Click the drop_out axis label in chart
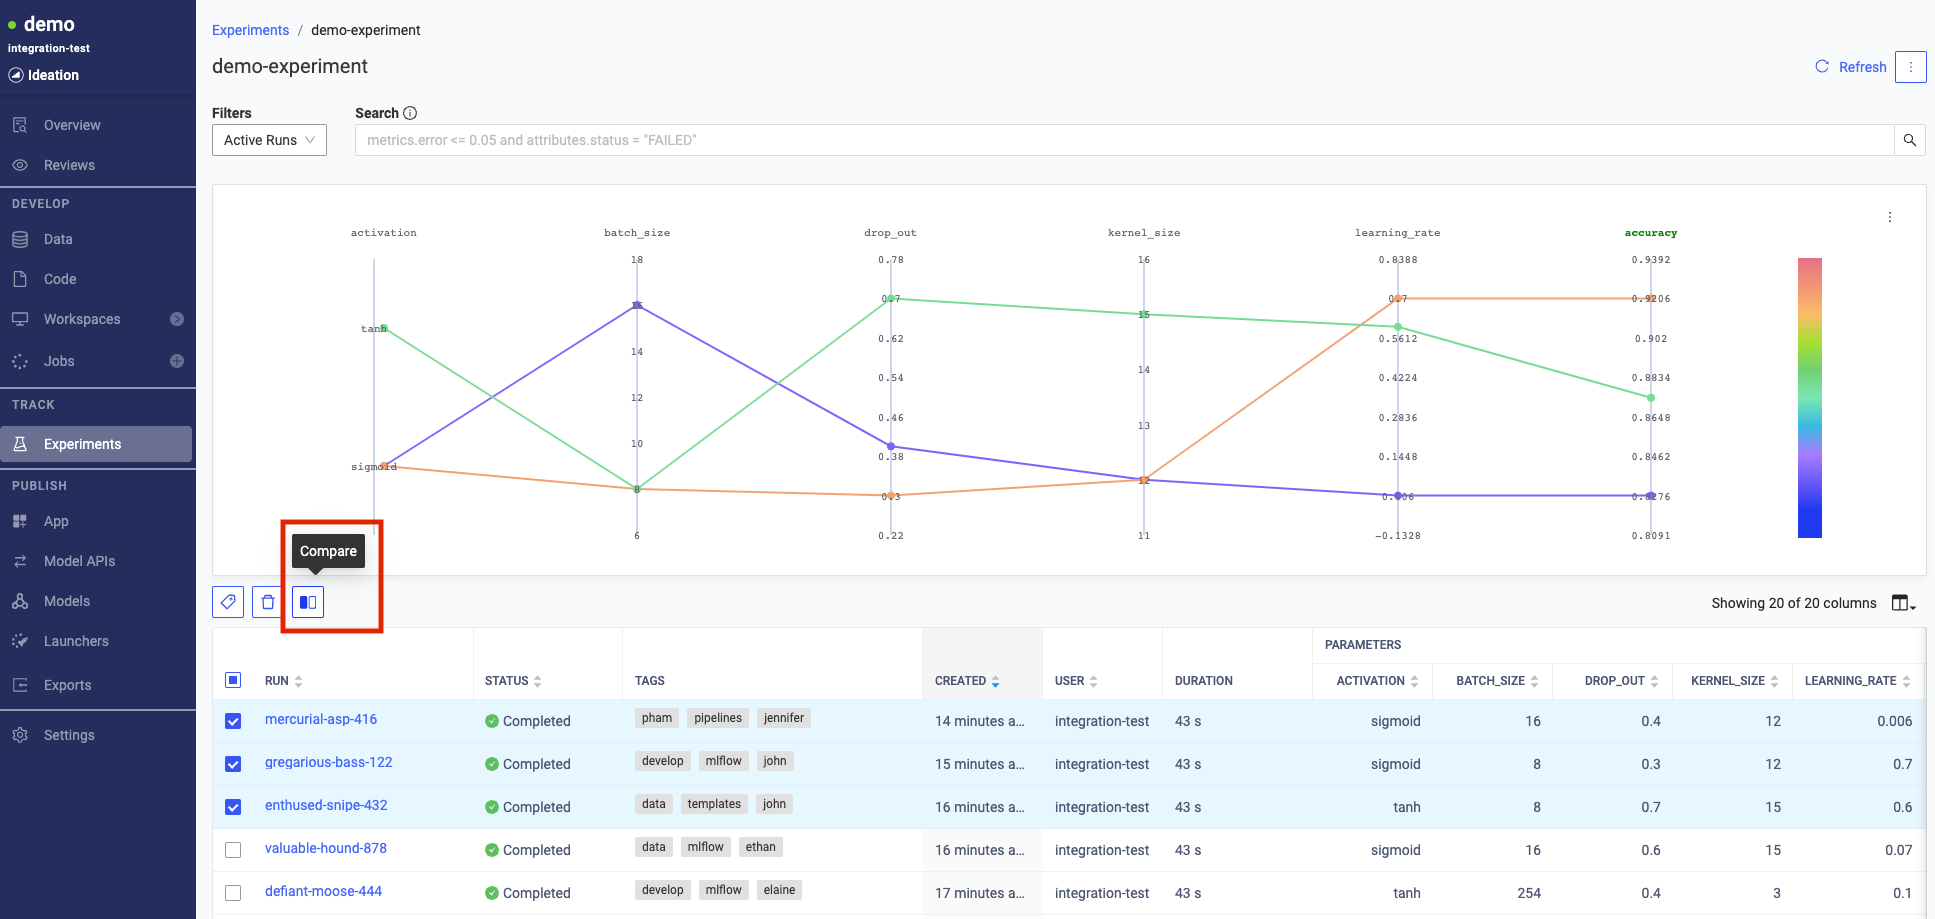The image size is (1935, 919). [x=890, y=233]
